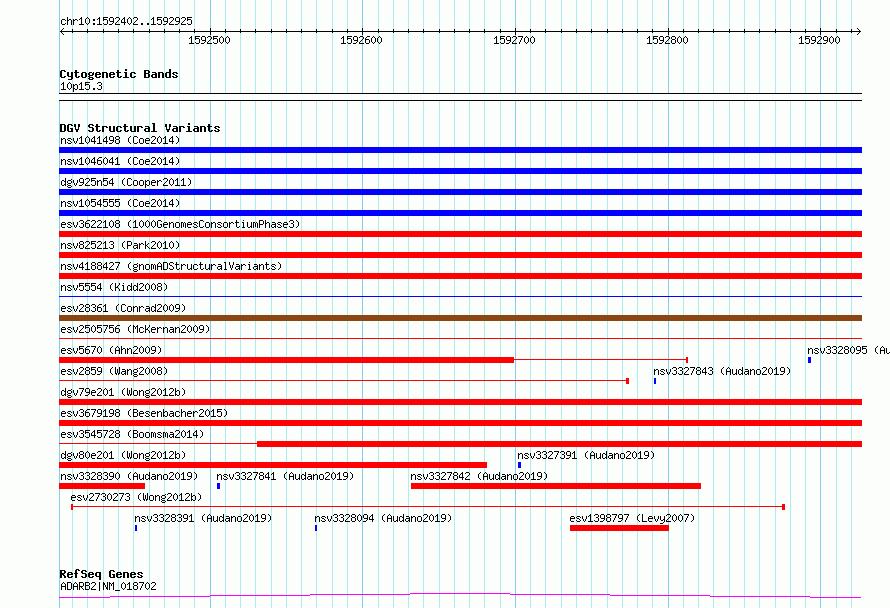Click the 10p15.3 band label
890x608 pixels.
click(x=81, y=86)
